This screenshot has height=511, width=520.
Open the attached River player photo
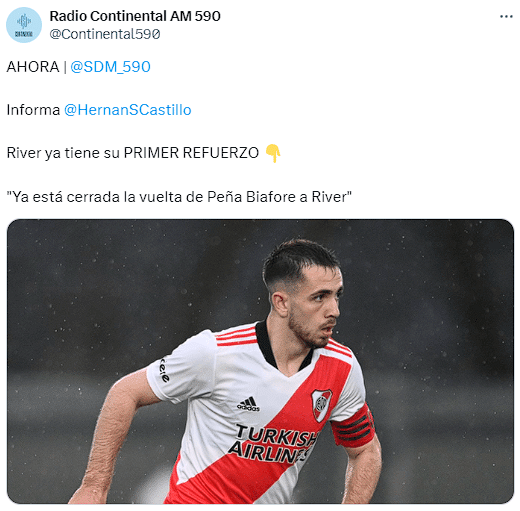260,361
